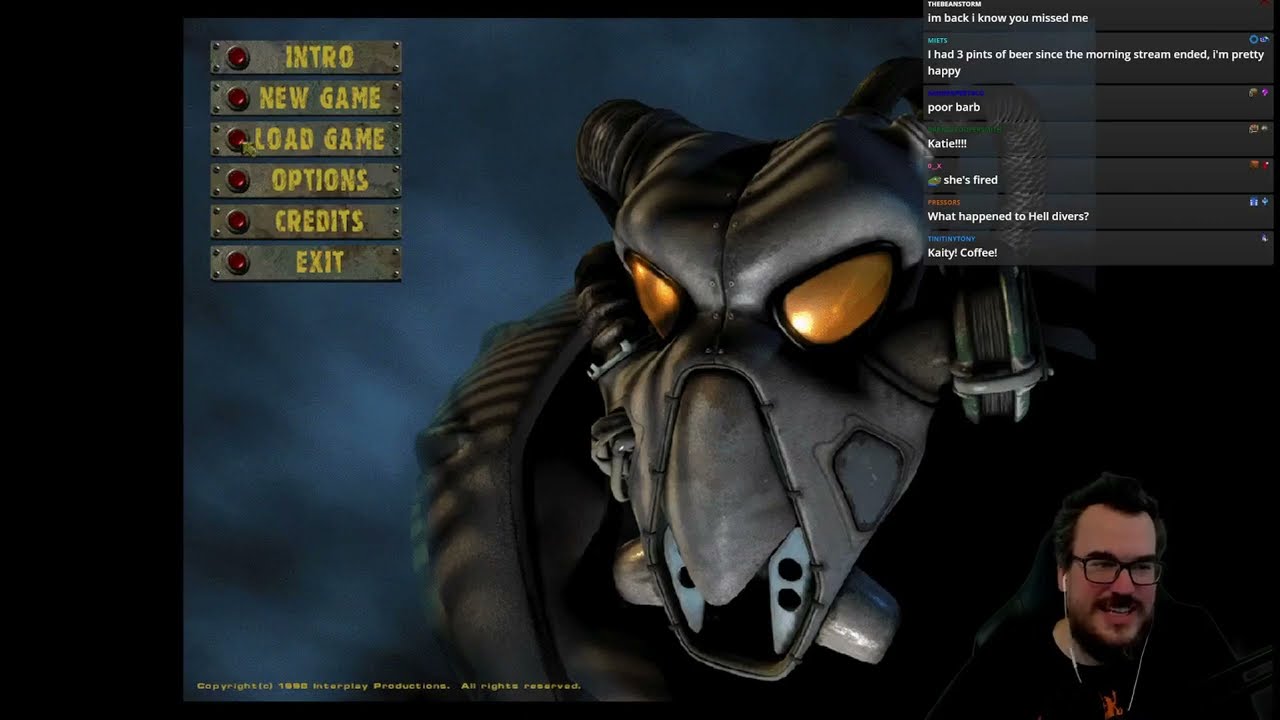1280x720 pixels.
Task: Click chat message "im back i know you missed me"
Action: click(x=1007, y=18)
